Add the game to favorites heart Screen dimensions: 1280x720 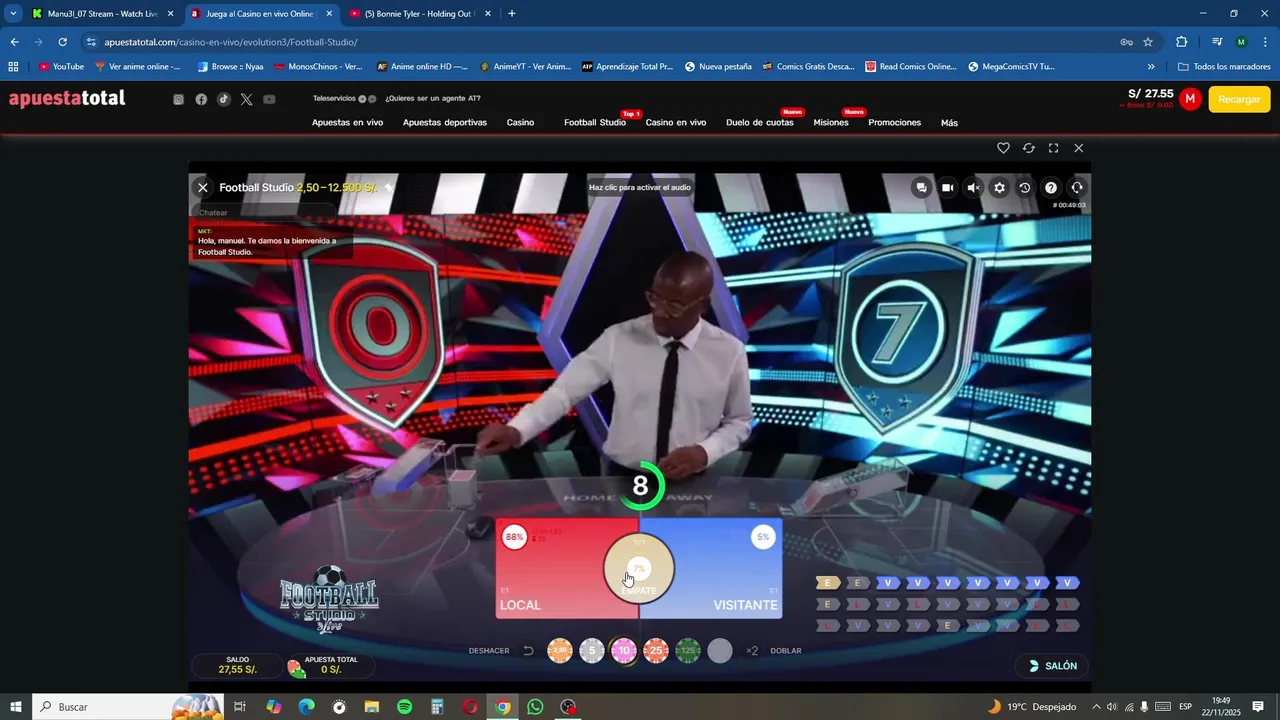[x=1003, y=148]
